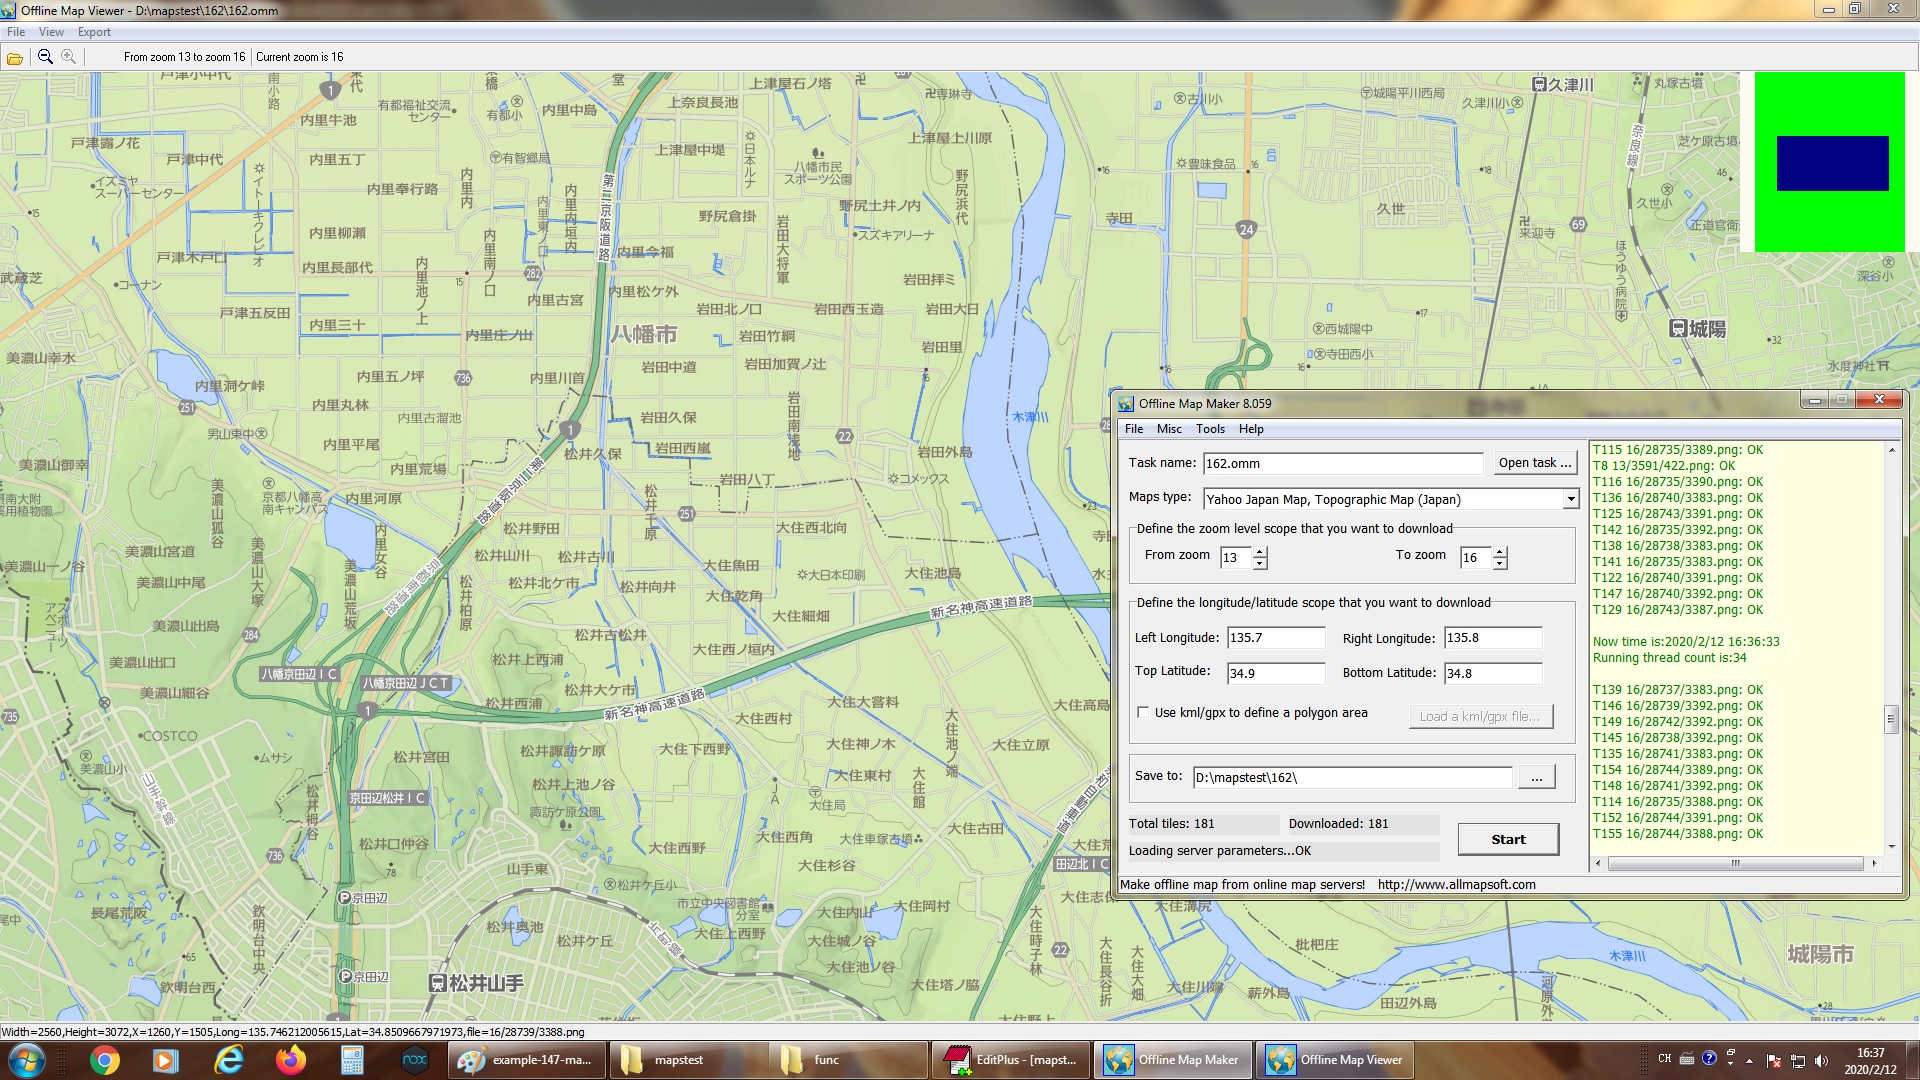Click the From zoom number field
This screenshot has width=1920, height=1080.
point(1236,558)
